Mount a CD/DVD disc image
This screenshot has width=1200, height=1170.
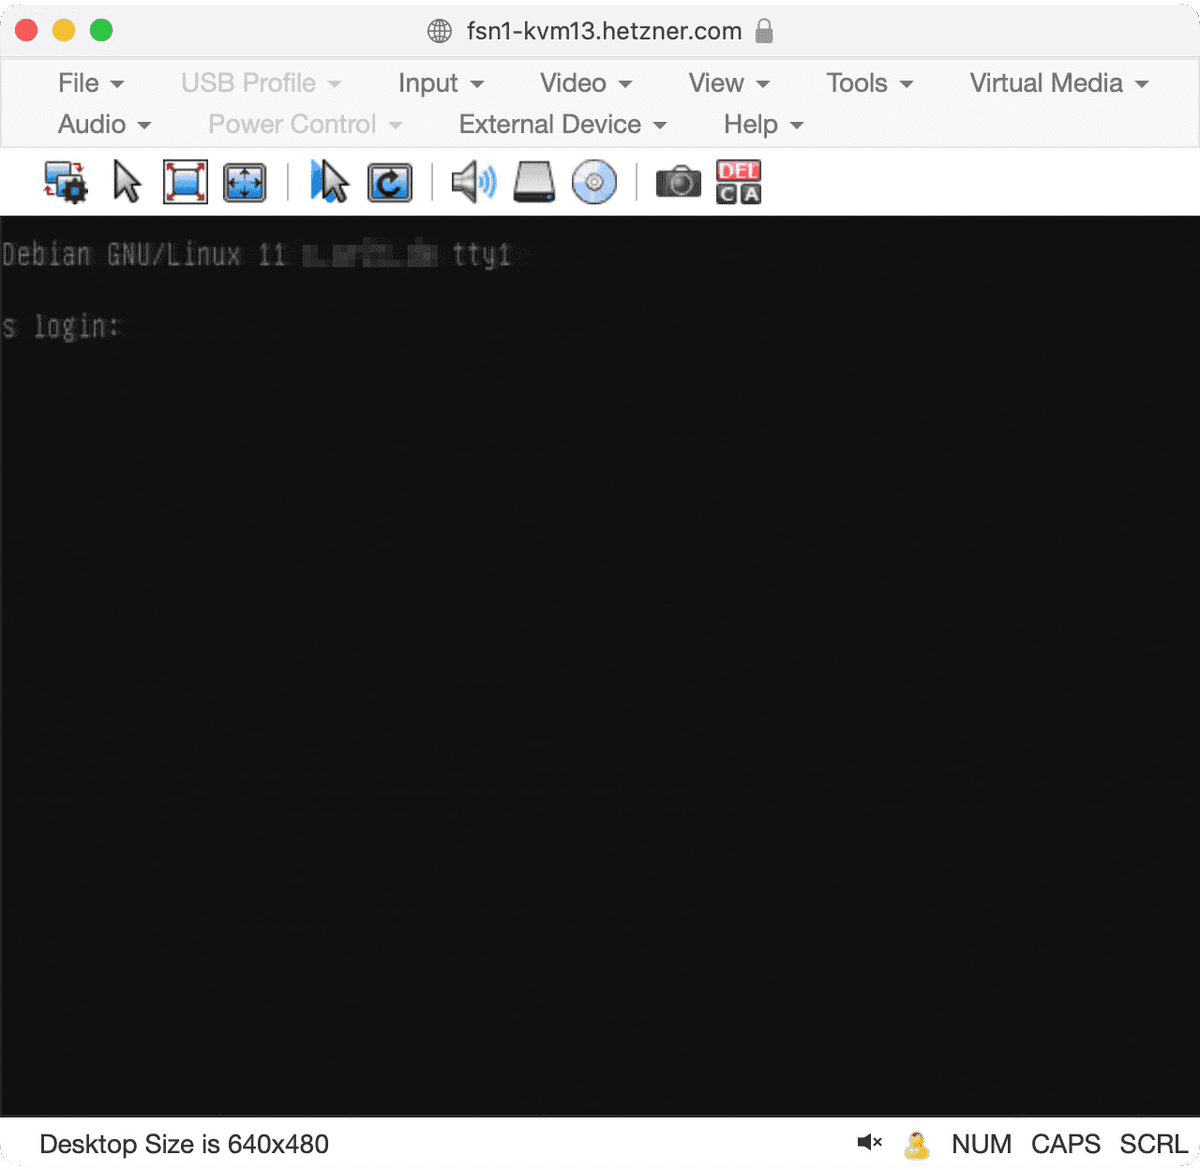(x=595, y=181)
